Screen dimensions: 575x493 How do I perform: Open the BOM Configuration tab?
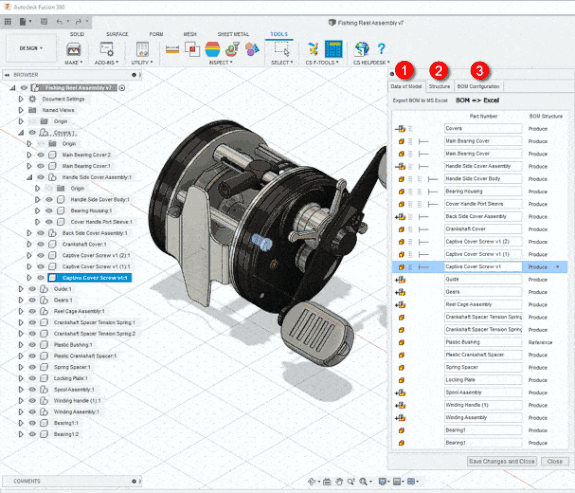[x=478, y=86]
